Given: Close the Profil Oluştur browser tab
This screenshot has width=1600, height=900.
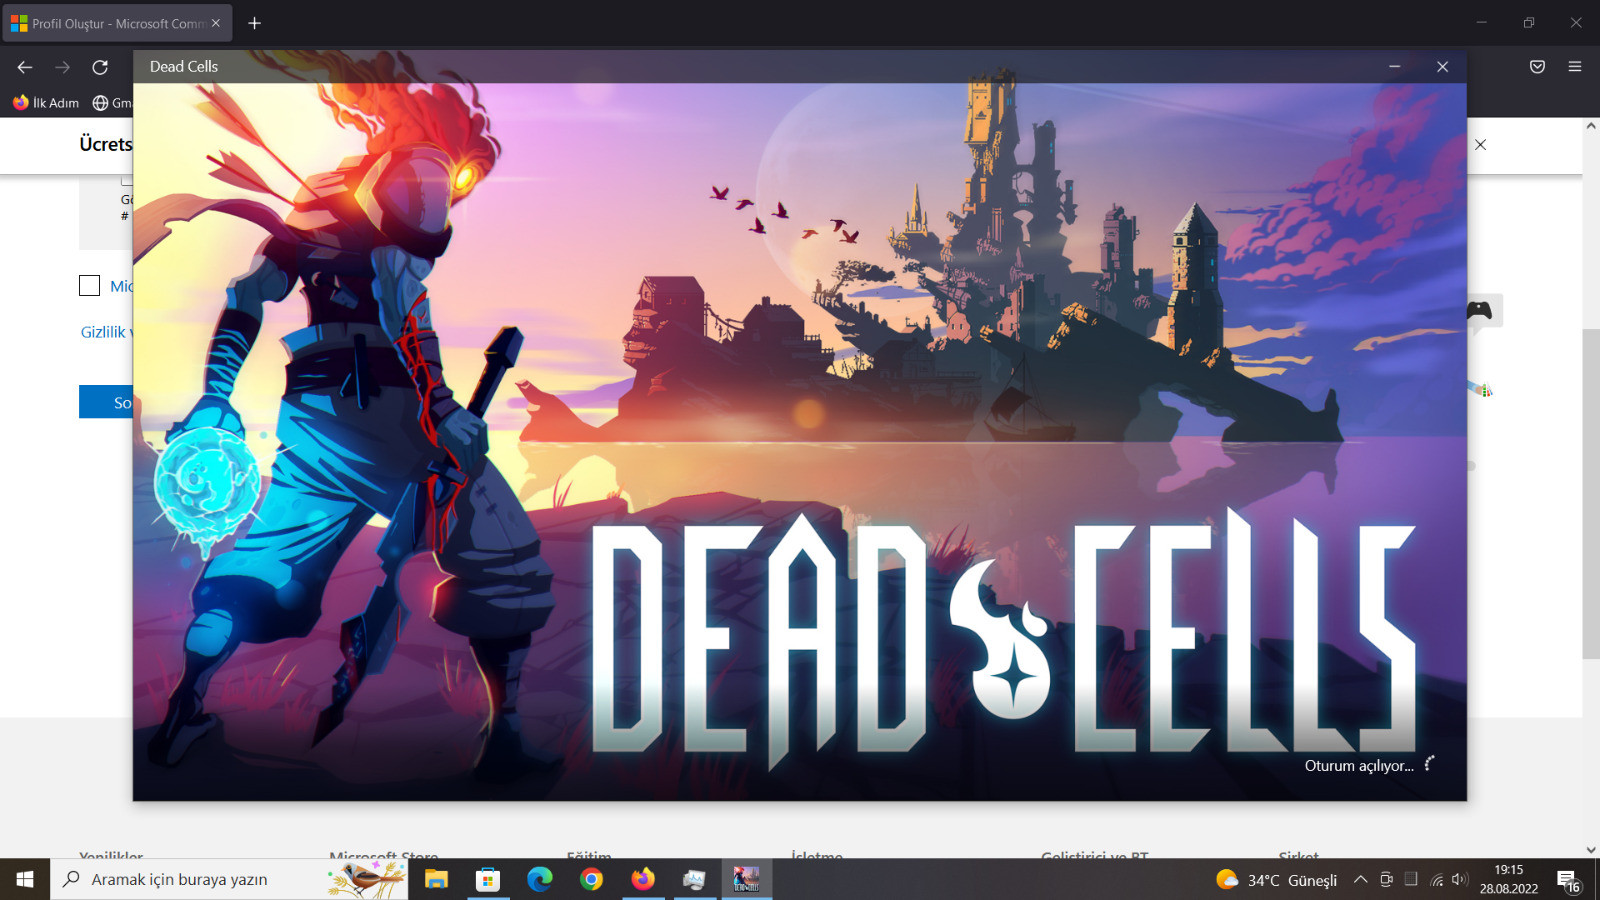Looking at the screenshot, I should pos(216,23).
